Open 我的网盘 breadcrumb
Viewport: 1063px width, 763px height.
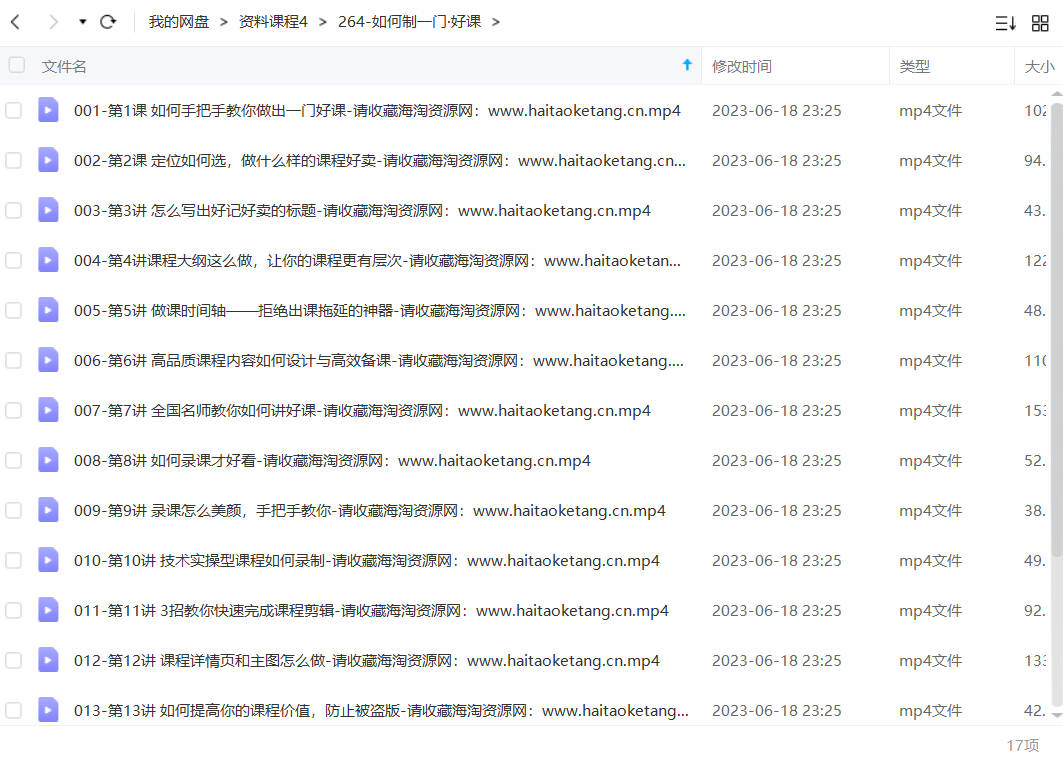(x=178, y=22)
